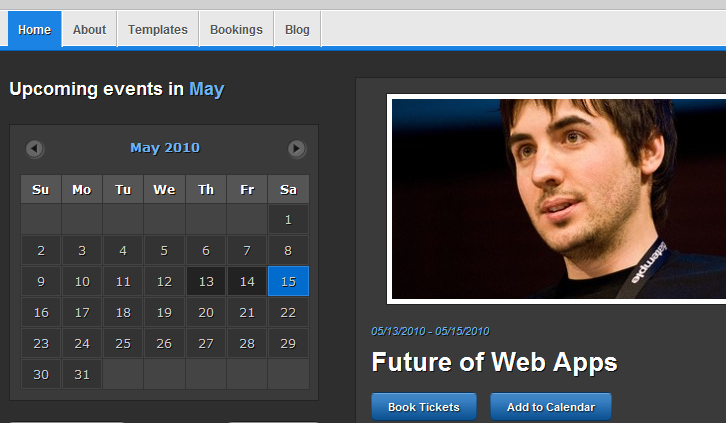The image size is (726, 423).
Task: Open the Future of Web Apps event photo
Action: click(x=556, y=199)
